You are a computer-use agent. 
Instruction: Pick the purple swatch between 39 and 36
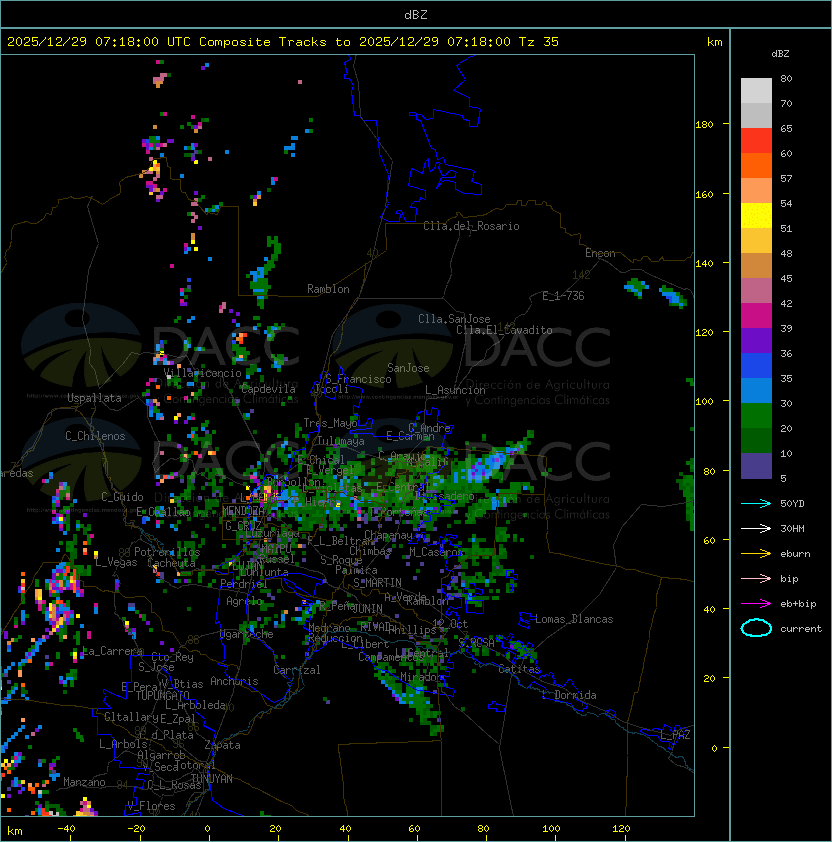[x=756, y=340]
